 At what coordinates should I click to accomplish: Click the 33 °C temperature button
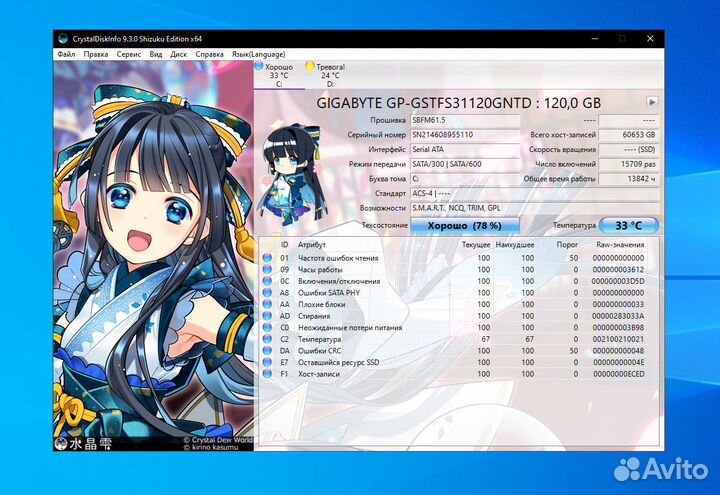[x=629, y=225]
